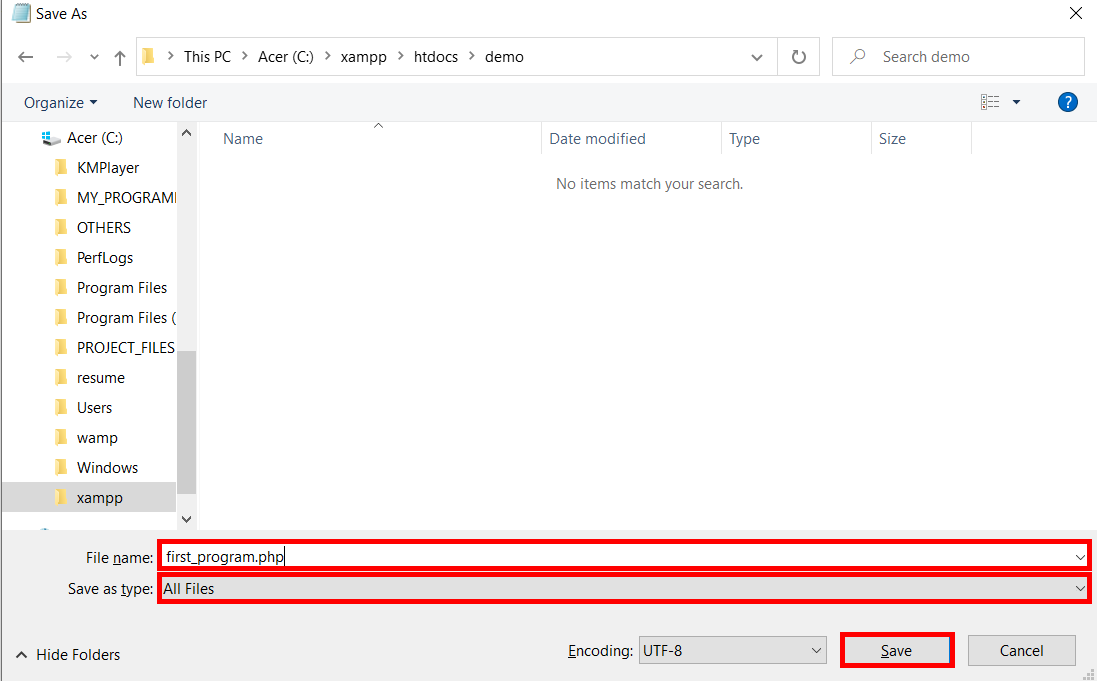The image size is (1097, 681).
Task: Select the Windows folder in sidebar
Action: [x=107, y=467]
